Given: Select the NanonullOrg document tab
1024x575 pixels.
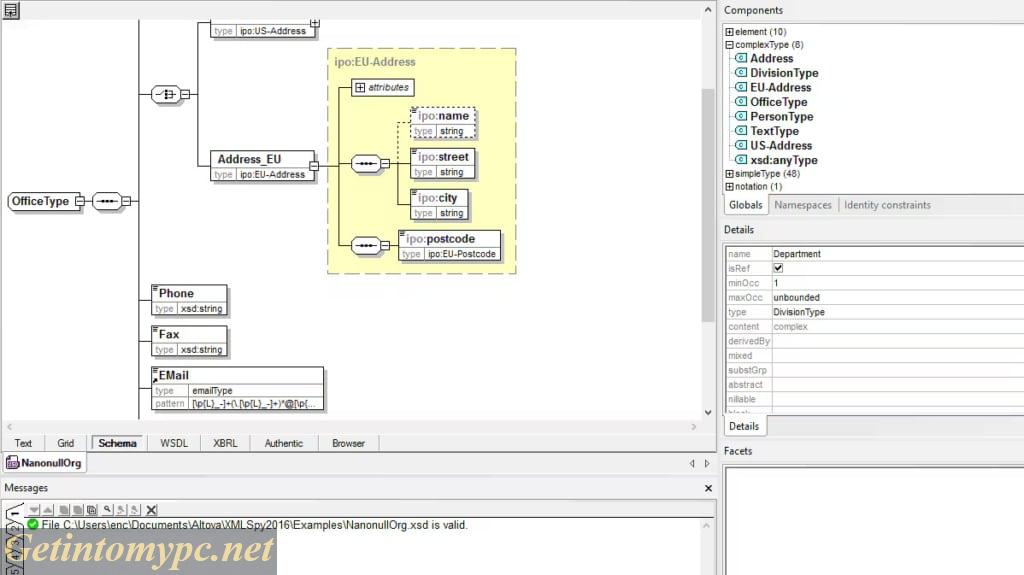Looking at the screenshot, I should [44, 463].
